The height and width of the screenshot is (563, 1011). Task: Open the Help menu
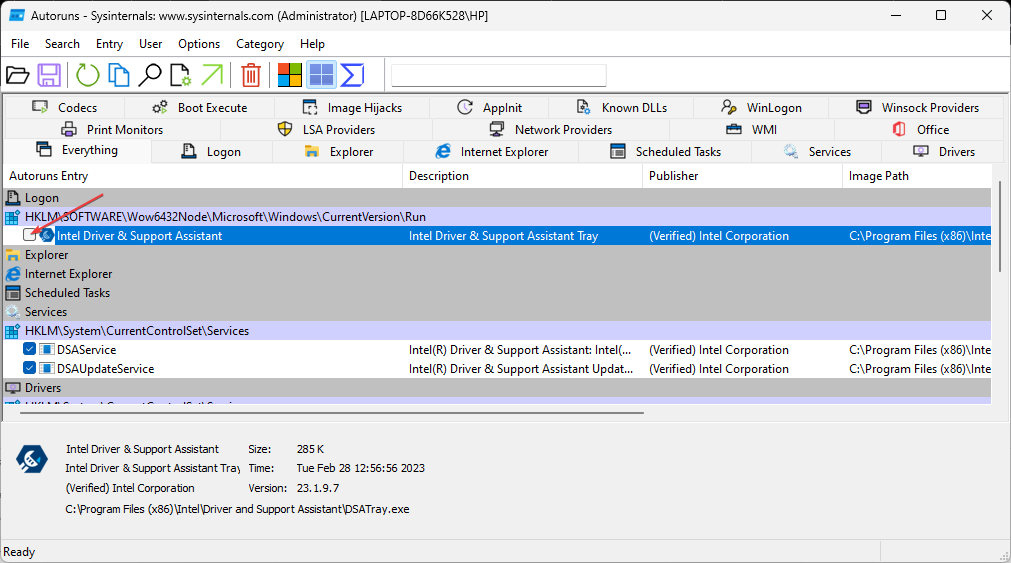click(312, 44)
